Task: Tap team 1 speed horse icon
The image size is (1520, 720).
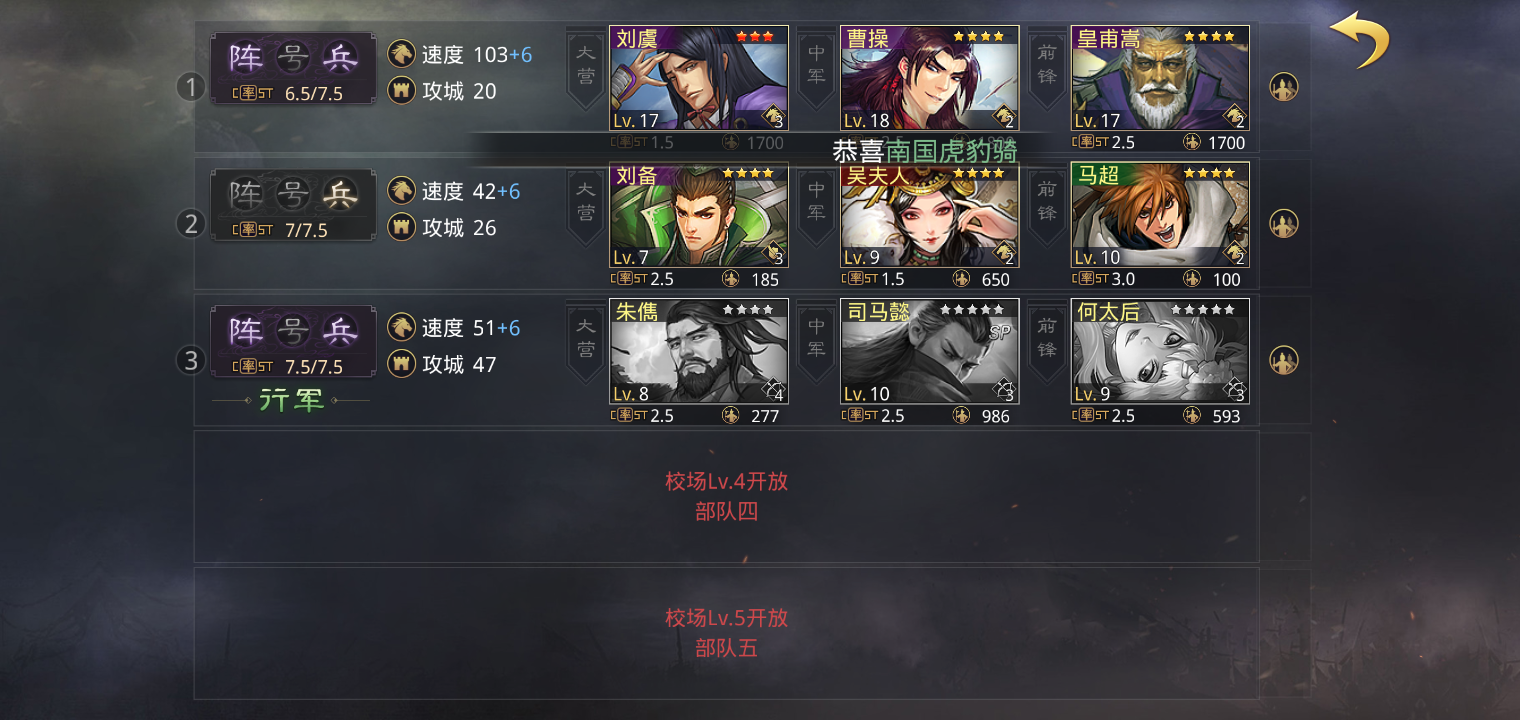Action: 401,54
